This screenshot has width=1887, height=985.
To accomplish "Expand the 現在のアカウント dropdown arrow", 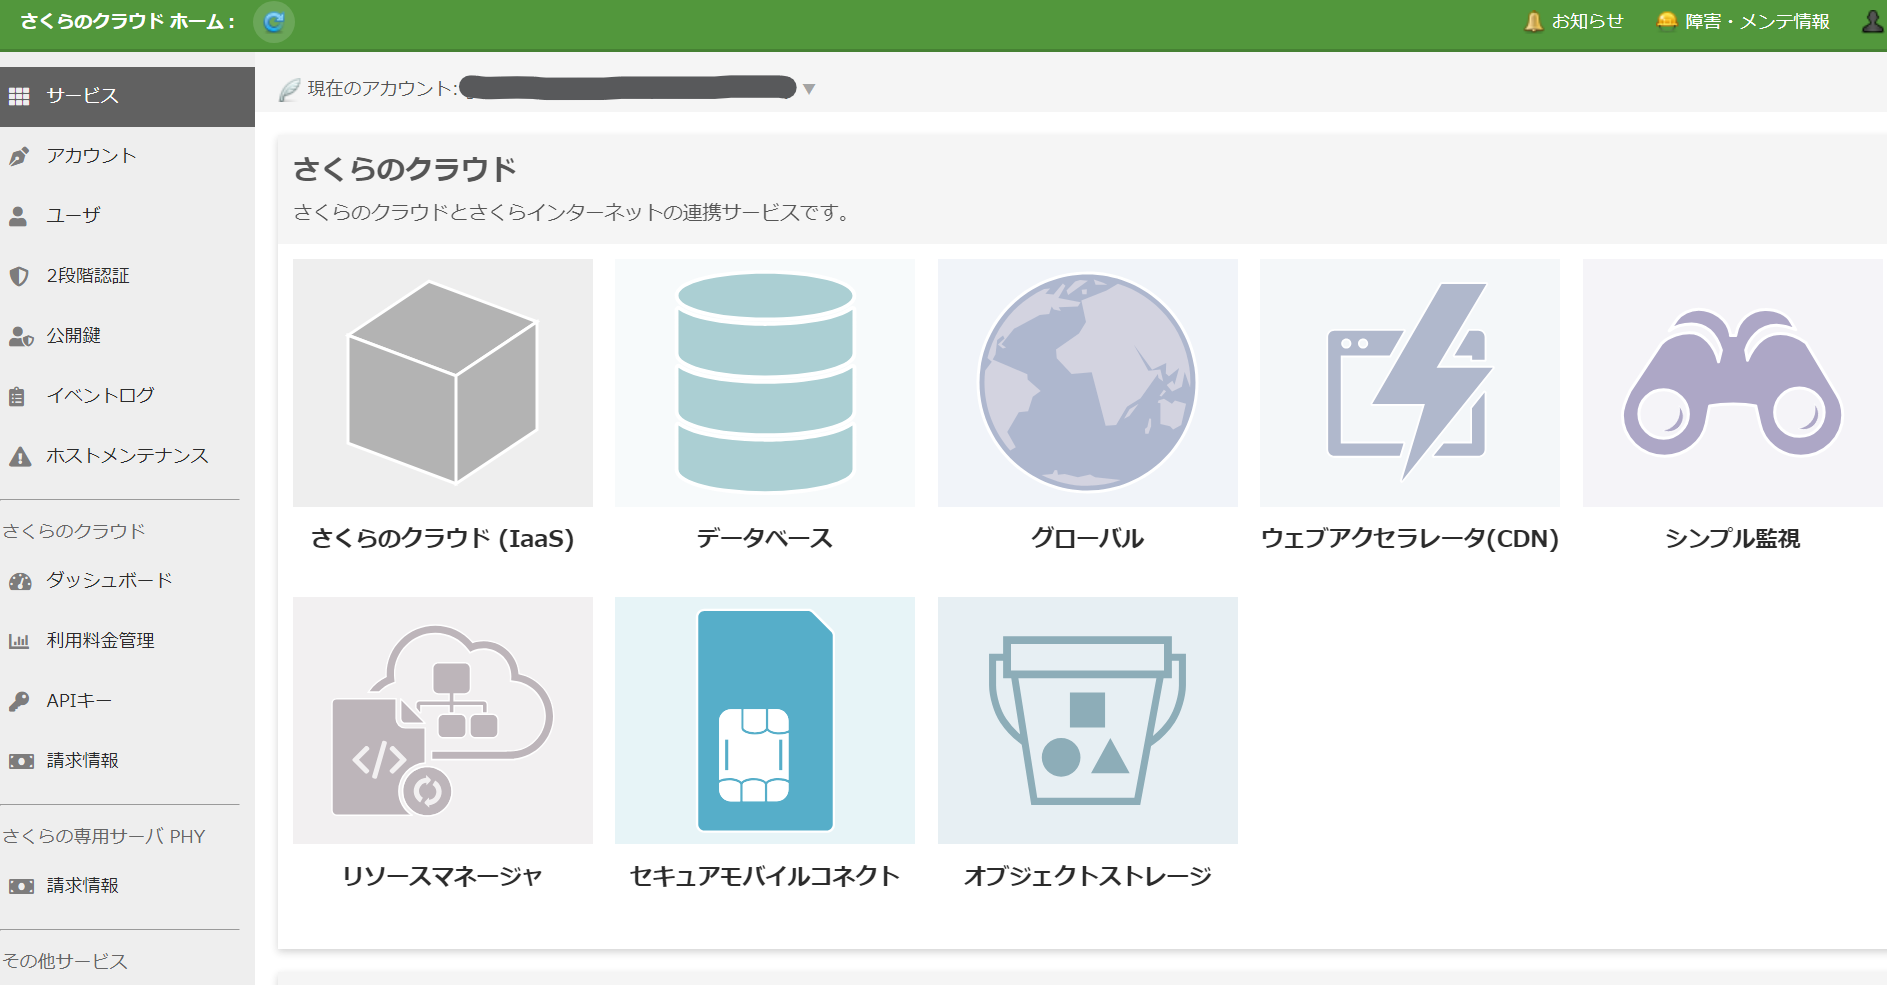I will click(x=809, y=89).
